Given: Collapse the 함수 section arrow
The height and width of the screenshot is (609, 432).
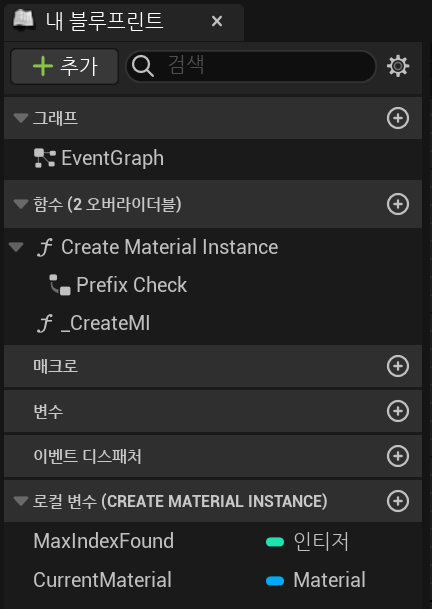Looking at the screenshot, I should [x=21, y=204].
